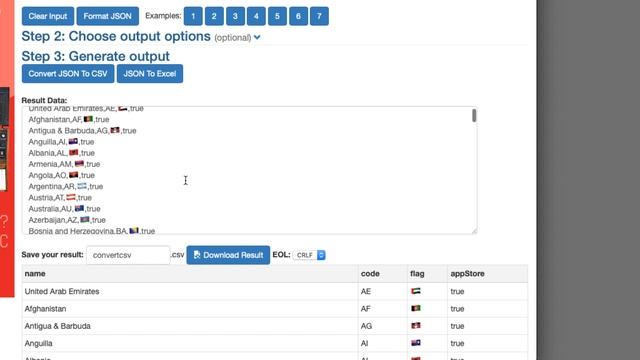Load example 5
Screen dimensions: 640x360
pyautogui.click(x=277, y=16)
